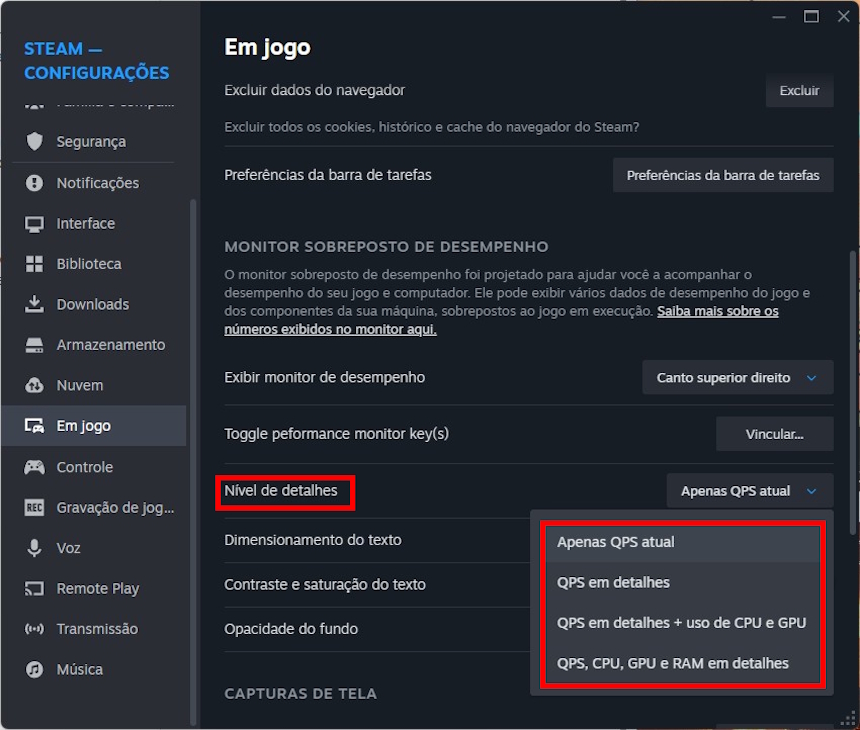Open the Canto superior direito position dropdown

point(737,377)
